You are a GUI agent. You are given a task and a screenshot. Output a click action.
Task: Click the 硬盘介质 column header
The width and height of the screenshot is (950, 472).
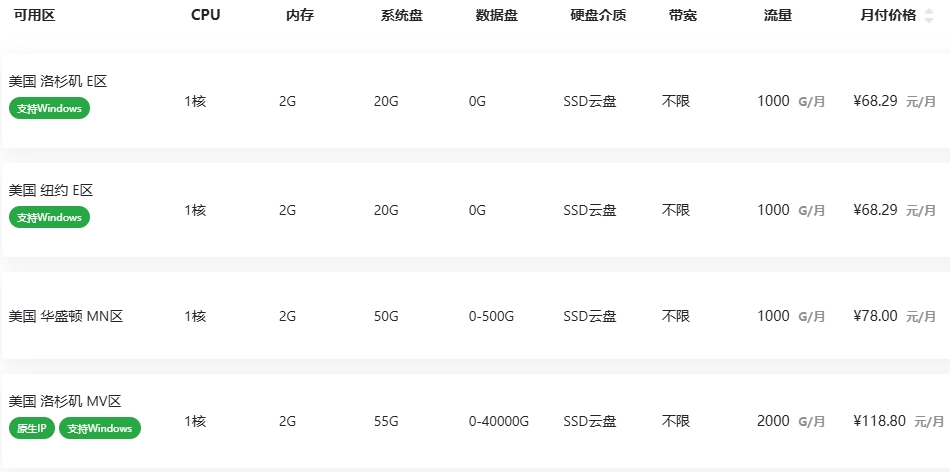tap(598, 16)
